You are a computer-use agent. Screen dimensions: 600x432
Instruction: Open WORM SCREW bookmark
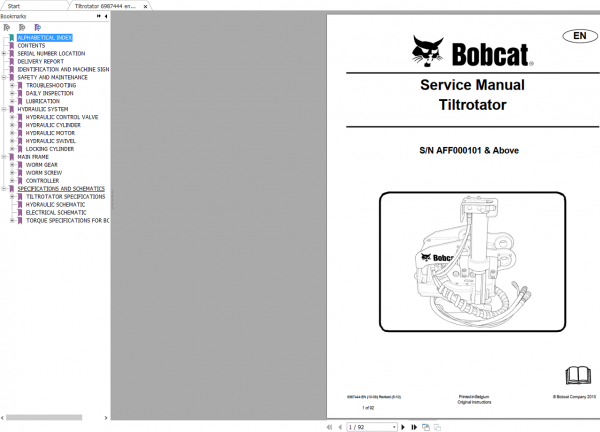(x=44, y=173)
